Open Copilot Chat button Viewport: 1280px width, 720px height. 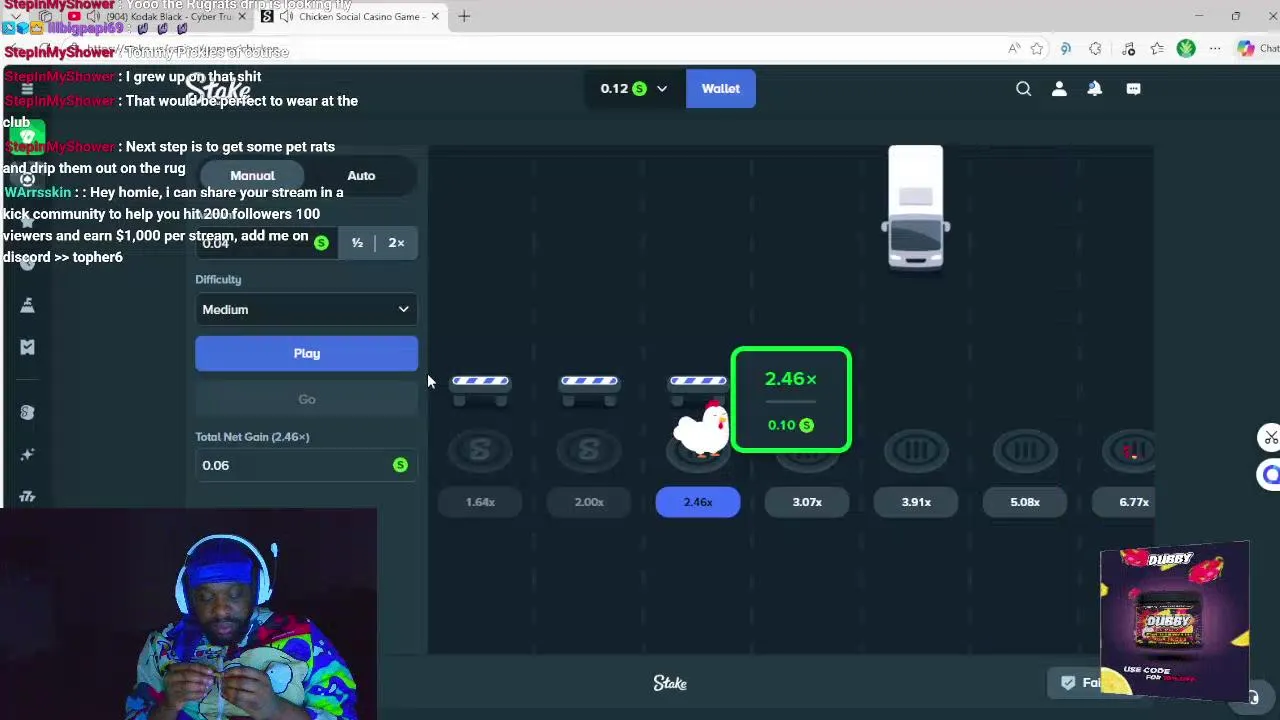click(x=1256, y=48)
